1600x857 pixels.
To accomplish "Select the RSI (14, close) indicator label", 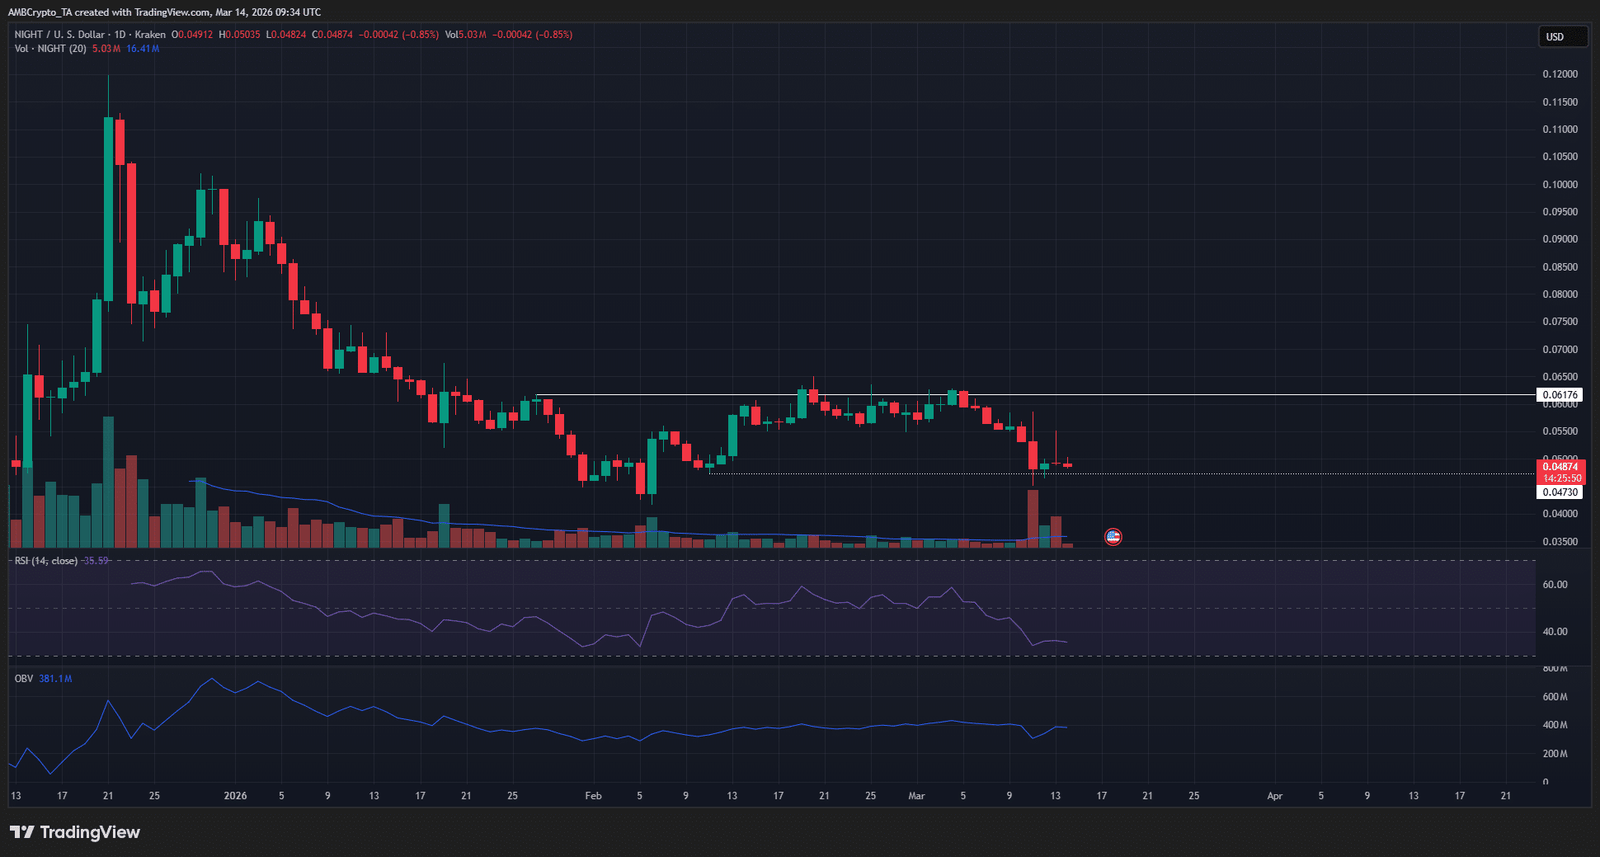I will pos(46,561).
